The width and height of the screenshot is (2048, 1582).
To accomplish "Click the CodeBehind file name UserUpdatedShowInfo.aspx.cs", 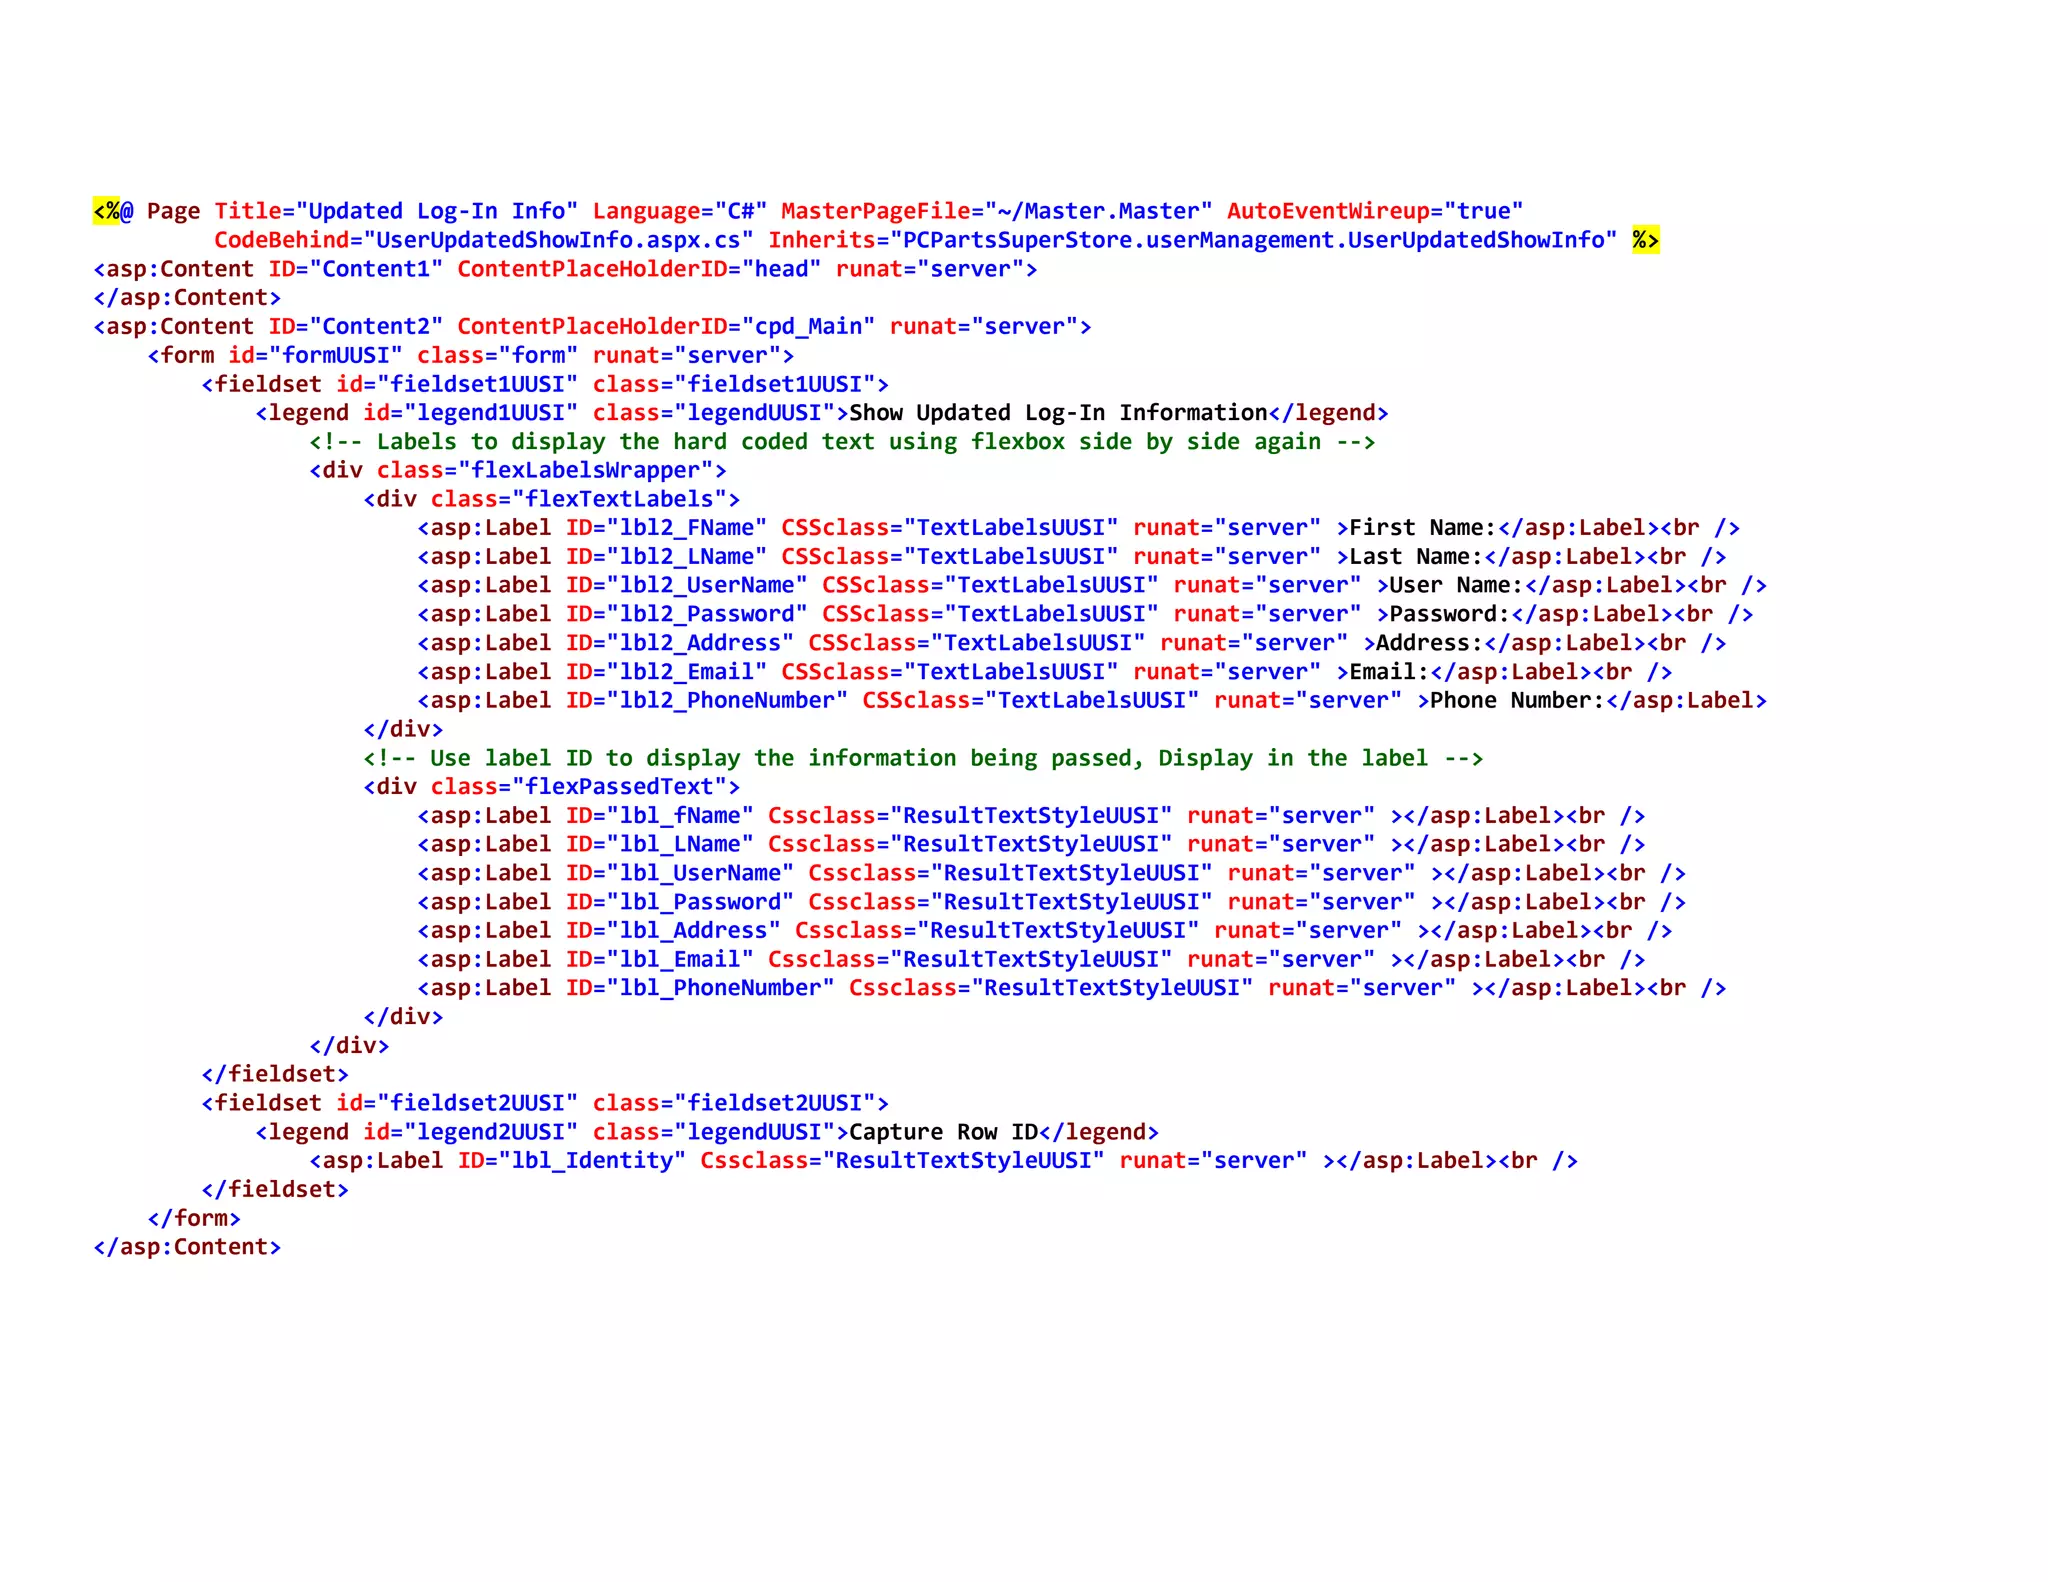I will pos(557,240).
